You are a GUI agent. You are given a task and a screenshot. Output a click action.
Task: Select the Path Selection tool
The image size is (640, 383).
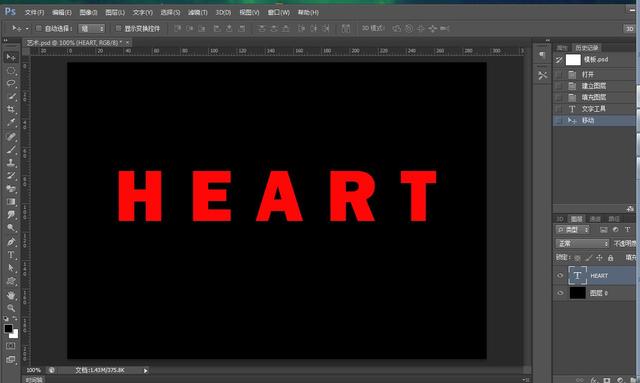(11, 268)
